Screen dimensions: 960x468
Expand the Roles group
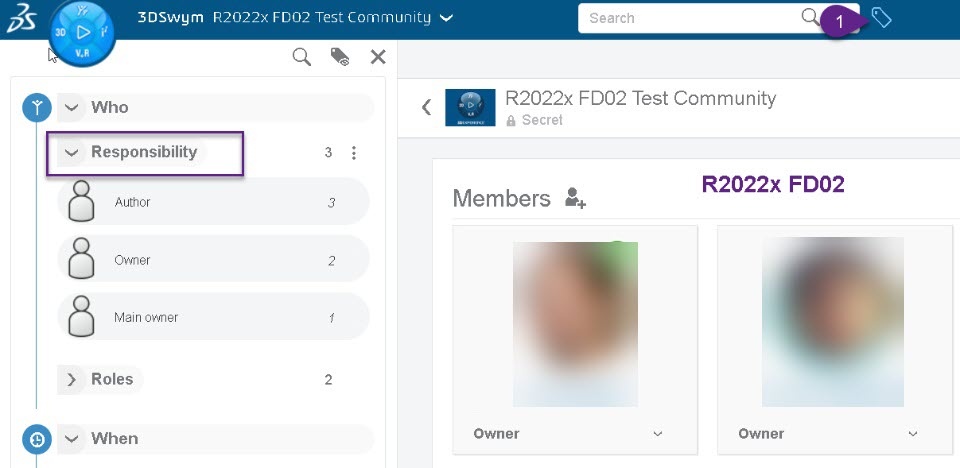click(71, 380)
